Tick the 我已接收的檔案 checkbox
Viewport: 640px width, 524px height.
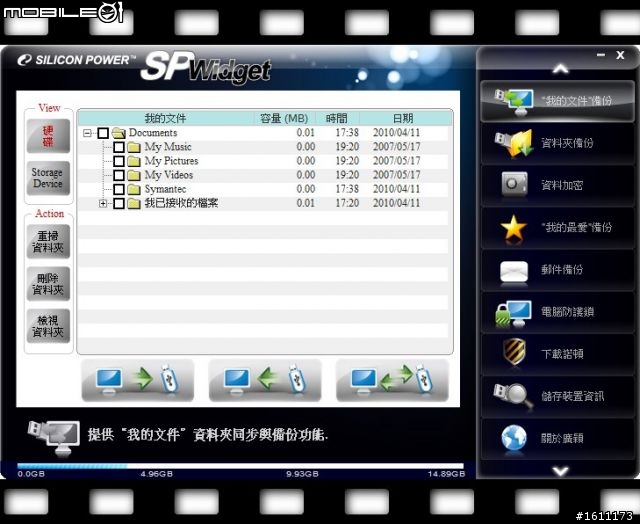(x=119, y=203)
